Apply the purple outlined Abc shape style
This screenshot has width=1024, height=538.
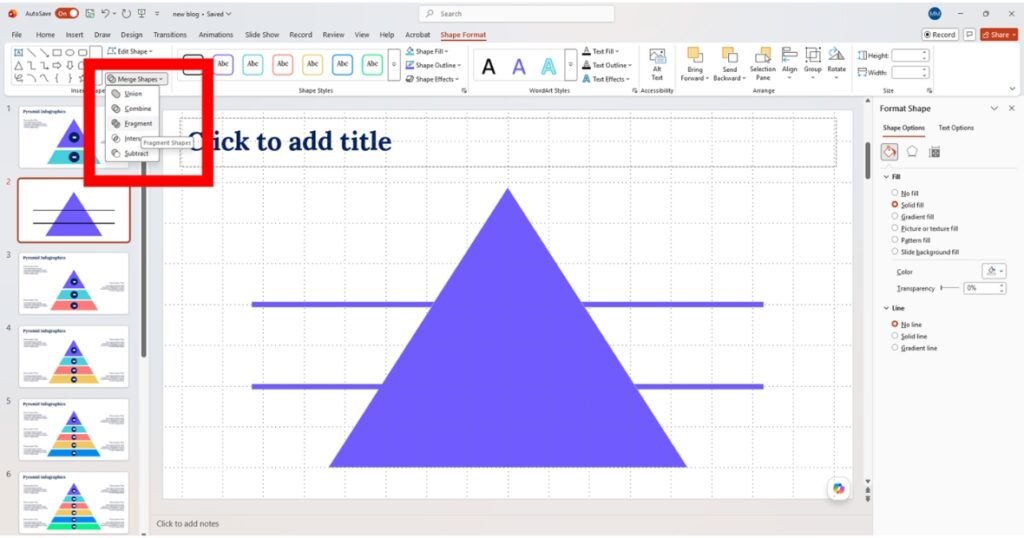223,64
